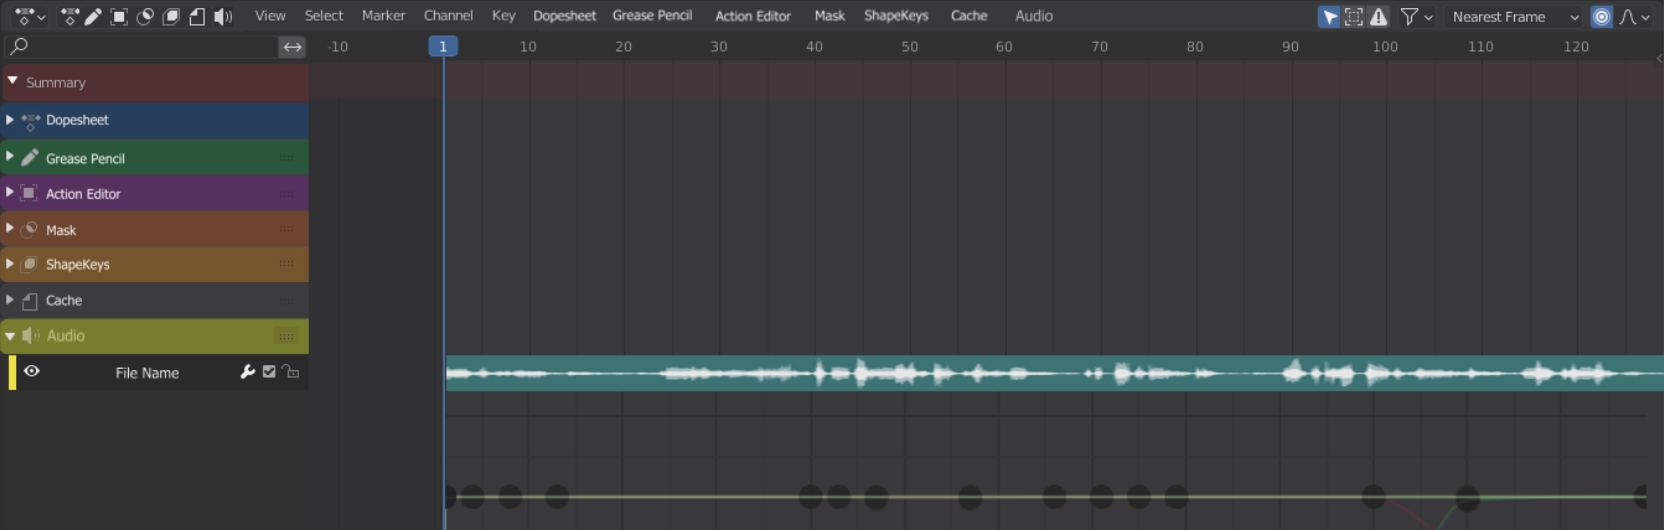Screen dimensions: 1664x530
Task: Click the Grease Pencil header item
Action: (x=652, y=16)
